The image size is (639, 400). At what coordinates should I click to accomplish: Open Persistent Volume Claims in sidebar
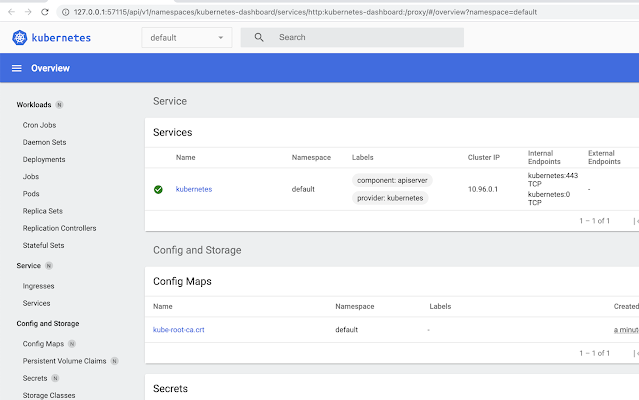click(x=64, y=360)
